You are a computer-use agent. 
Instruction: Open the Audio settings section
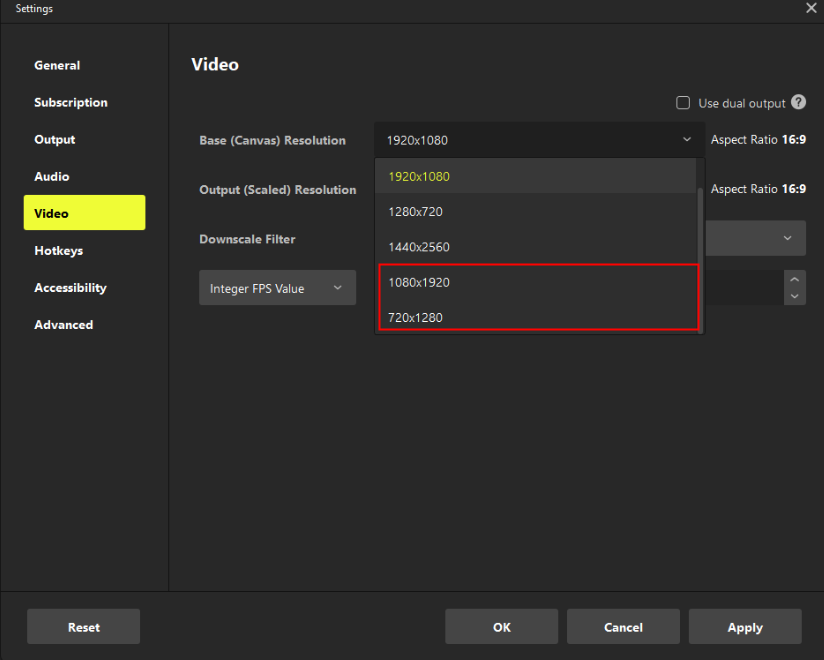(52, 176)
